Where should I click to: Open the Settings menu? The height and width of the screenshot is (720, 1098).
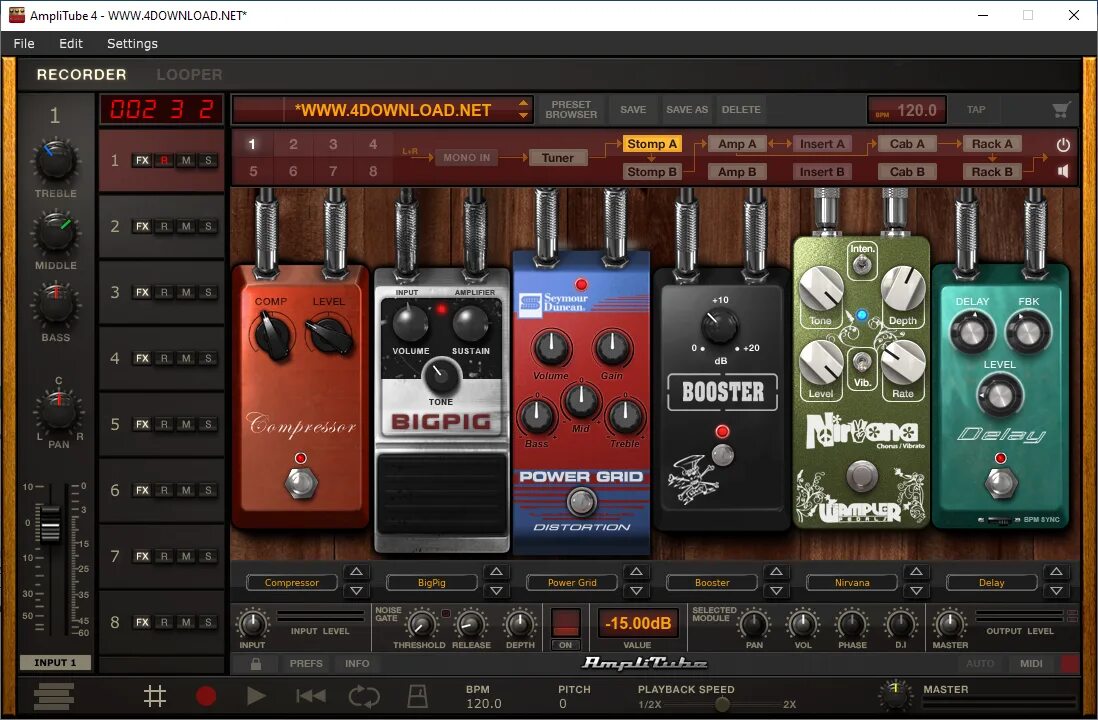pyautogui.click(x=132, y=43)
